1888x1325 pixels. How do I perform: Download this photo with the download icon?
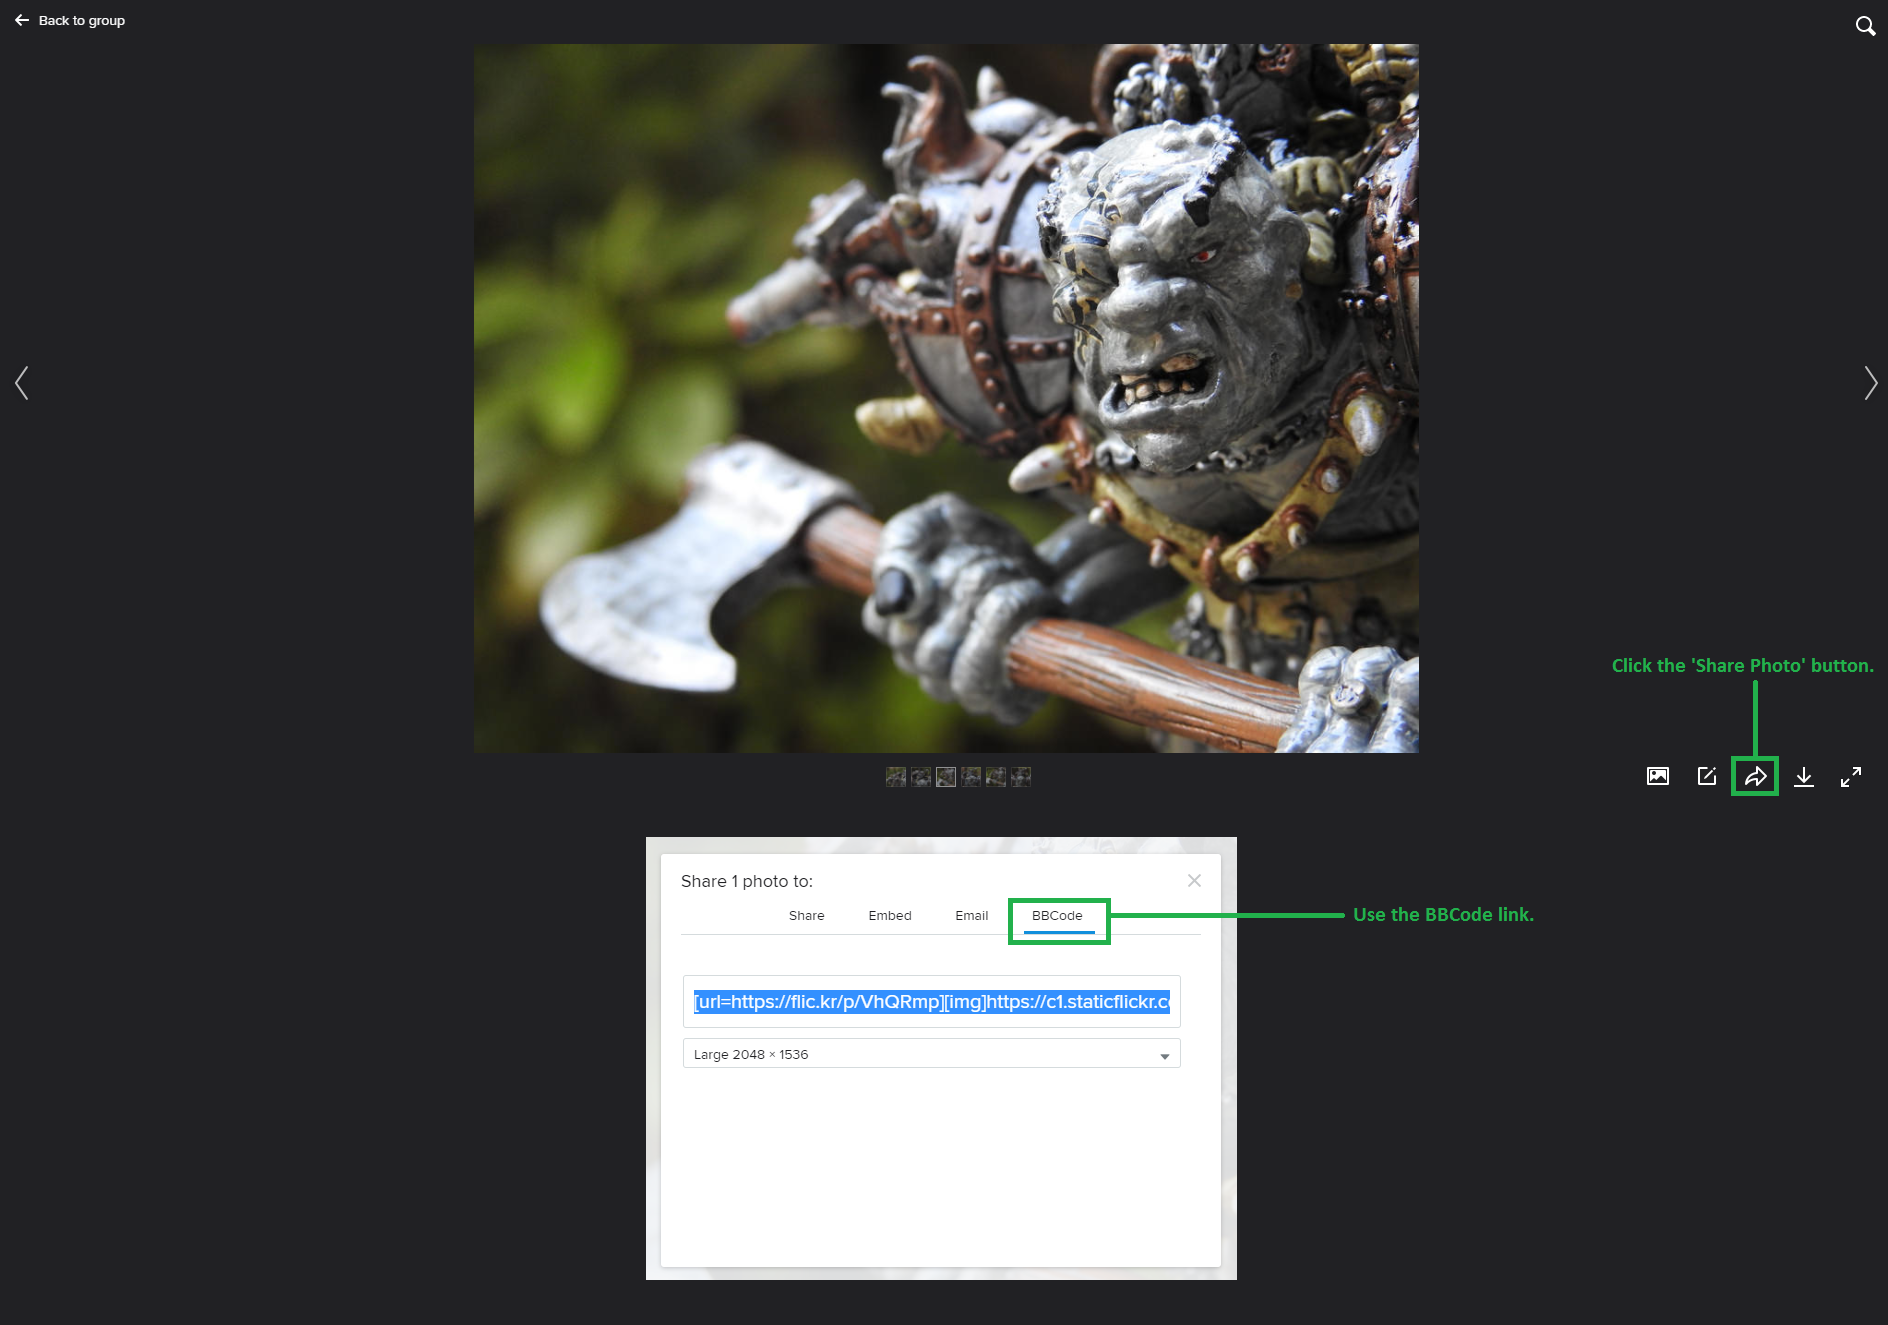click(x=1804, y=777)
